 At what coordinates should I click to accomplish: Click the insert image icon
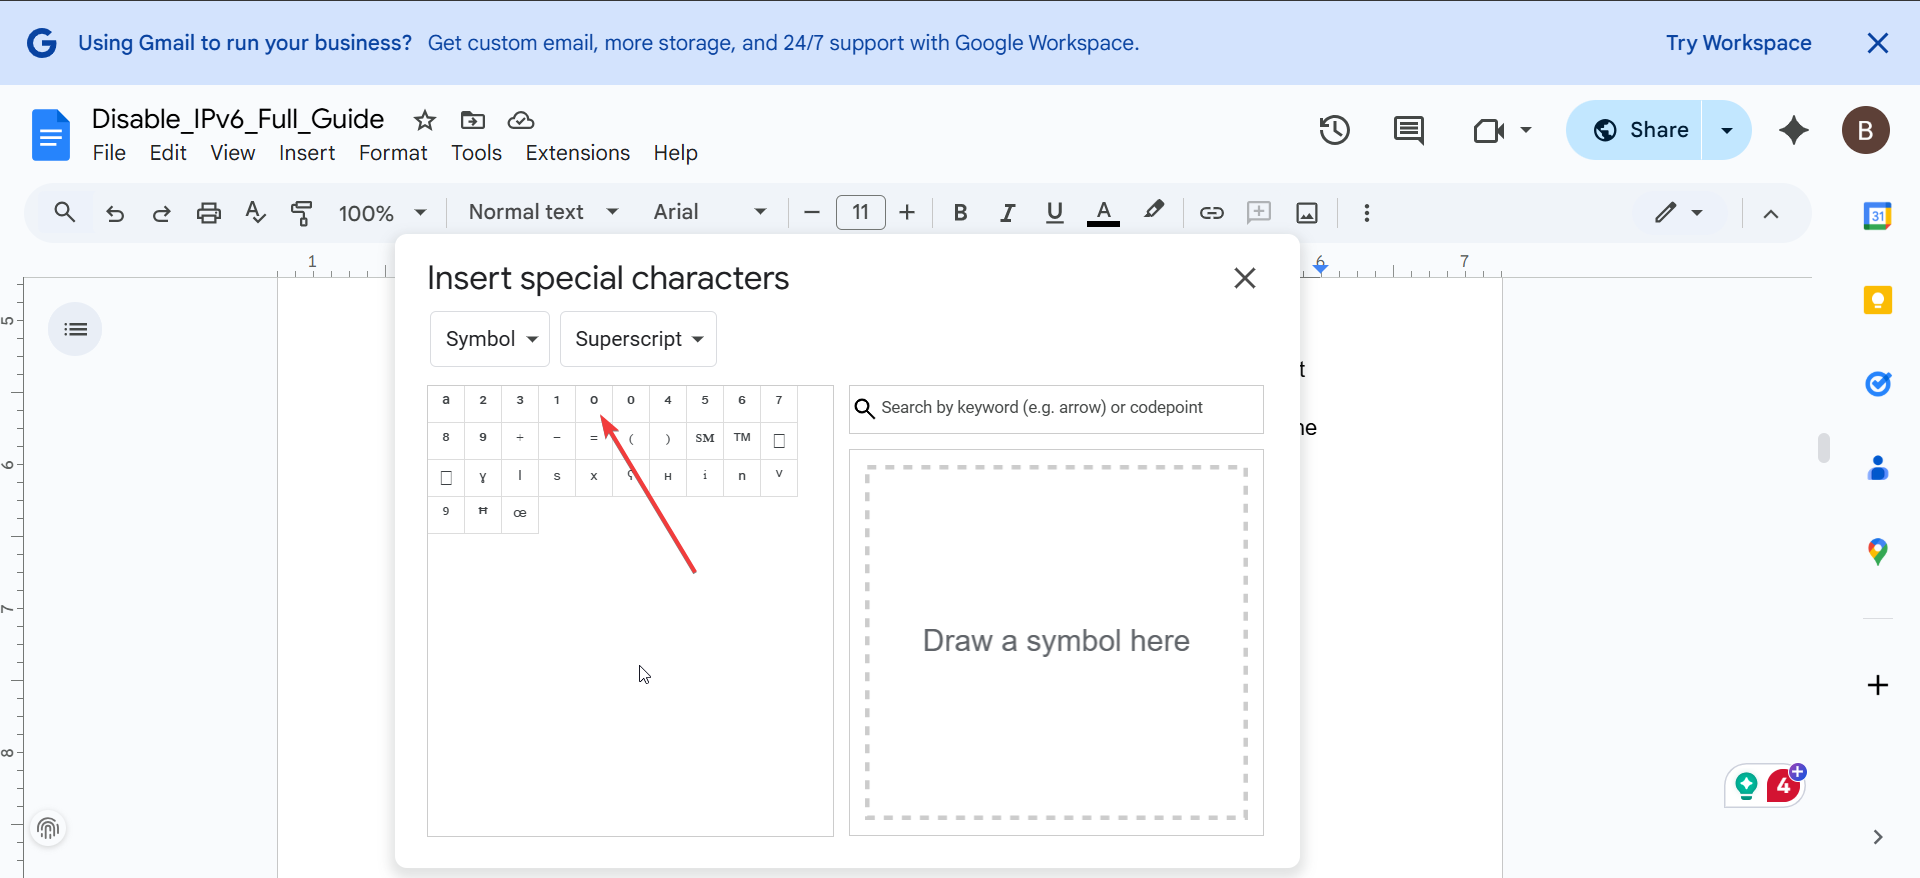[x=1306, y=212]
